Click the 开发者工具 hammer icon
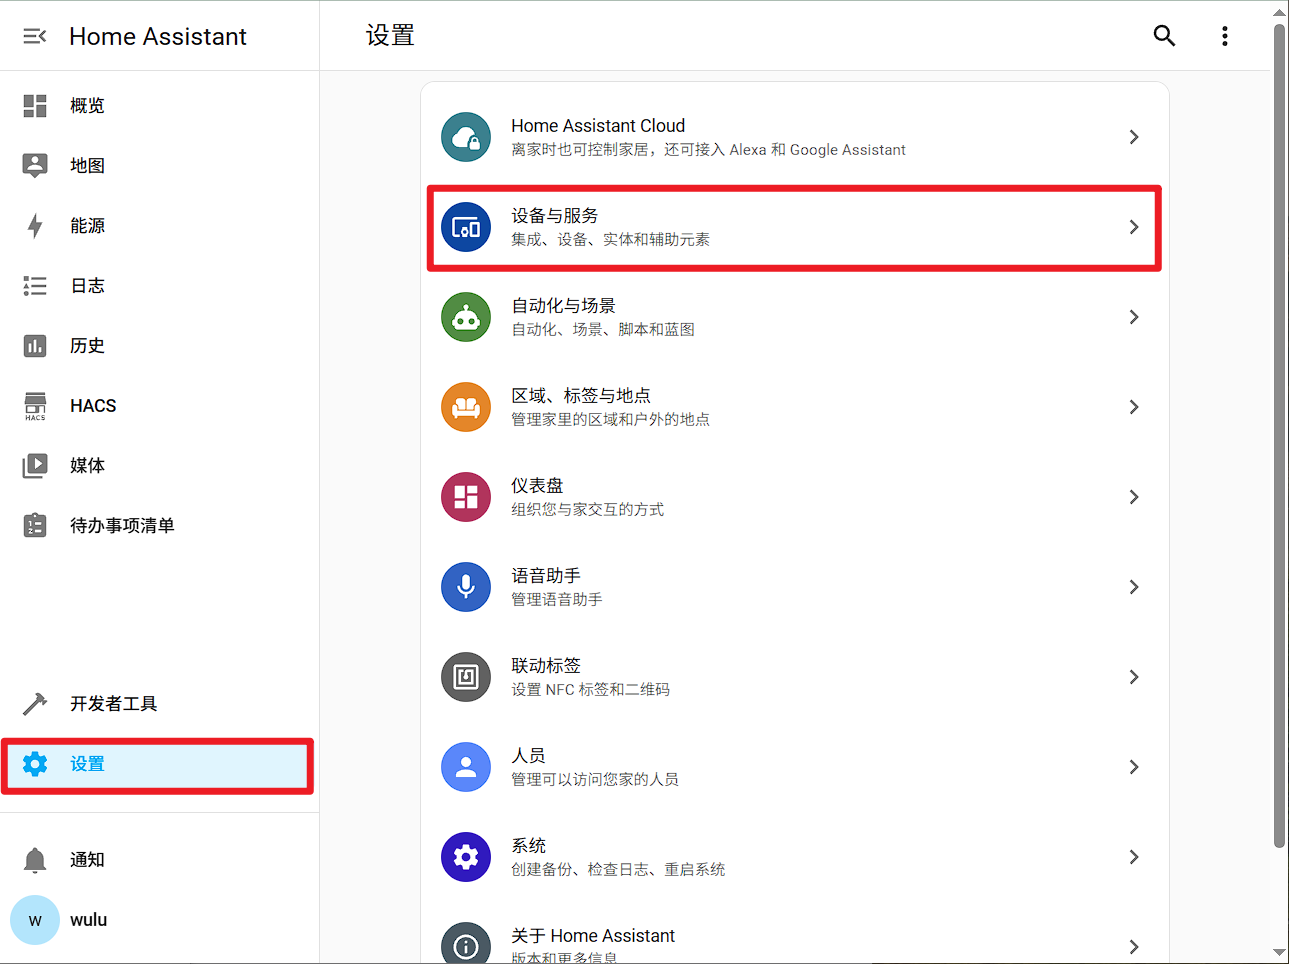The height and width of the screenshot is (964, 1289). [x=35, y=704]
